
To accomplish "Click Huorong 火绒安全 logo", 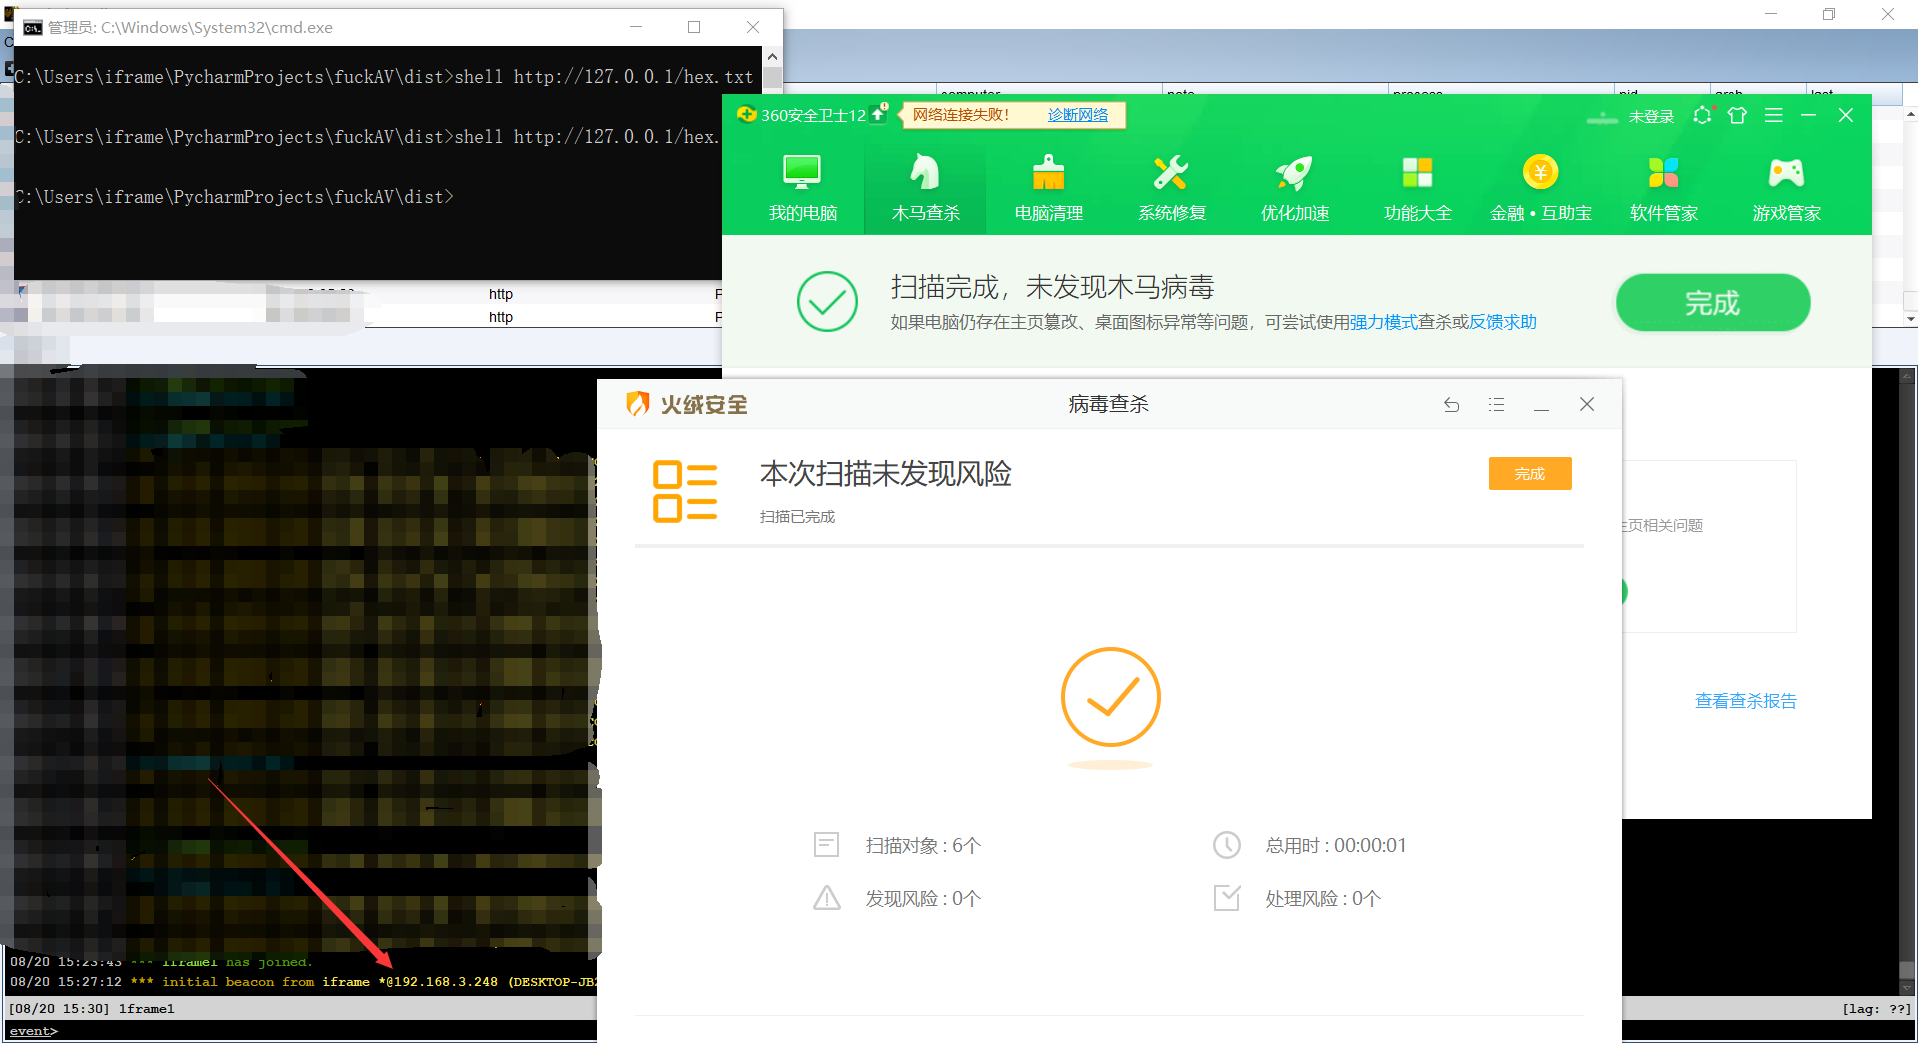I will click(x=686, y=404).
